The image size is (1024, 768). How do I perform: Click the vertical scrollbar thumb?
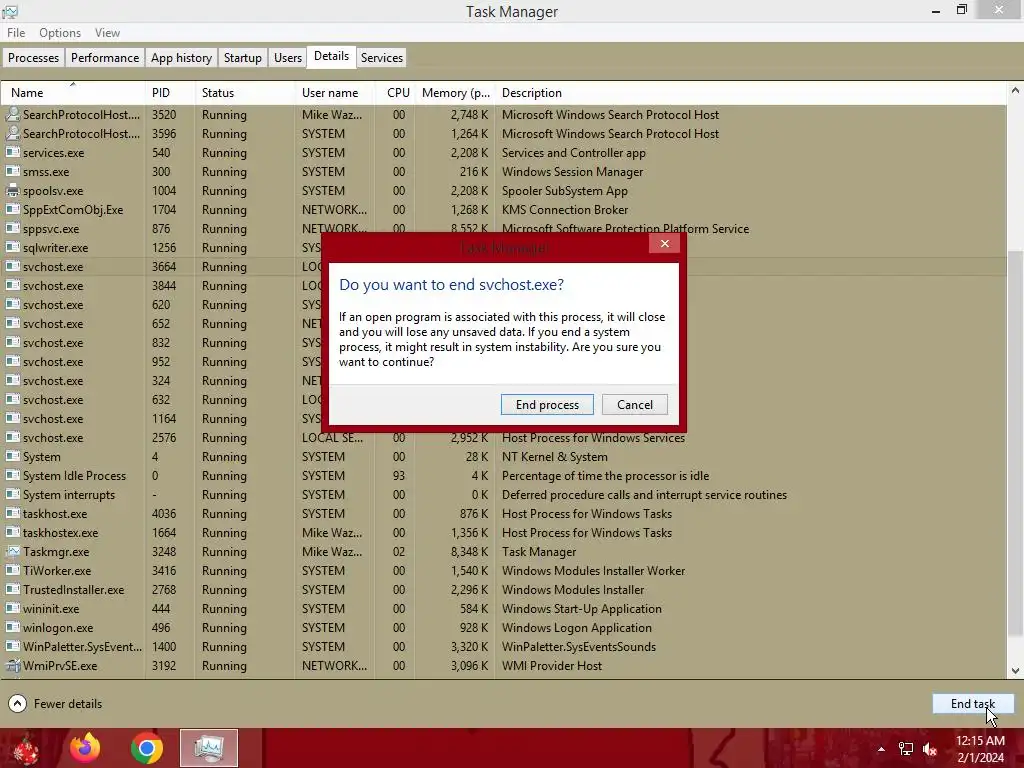[x=1015, y=442]
